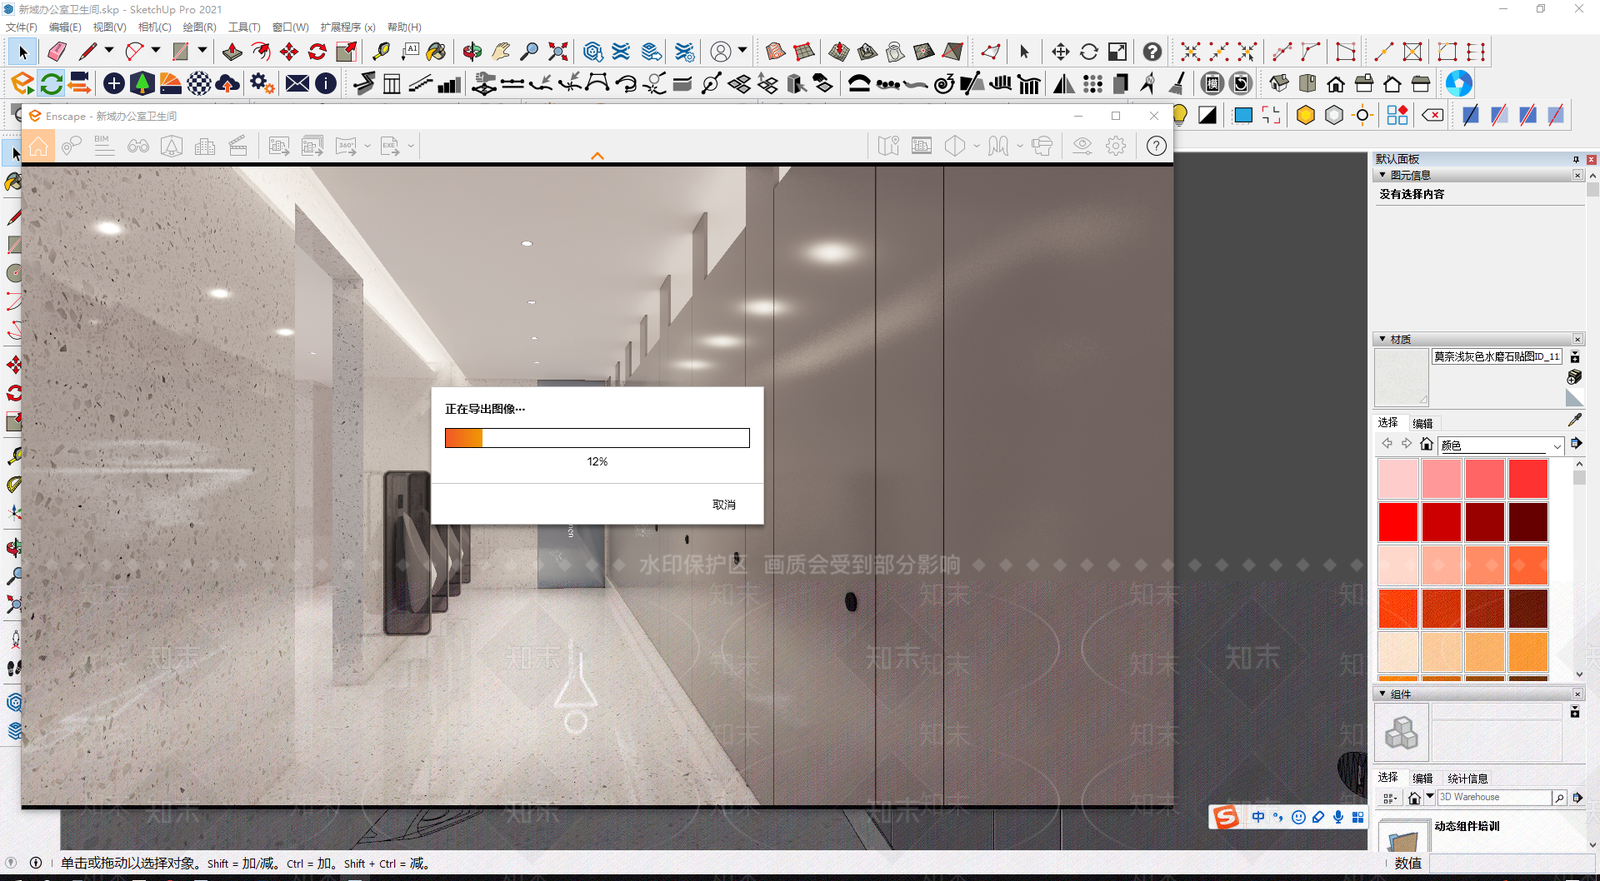
Task: Toggle Enscape visual settings eye icon
Action: pos(1082,146)
